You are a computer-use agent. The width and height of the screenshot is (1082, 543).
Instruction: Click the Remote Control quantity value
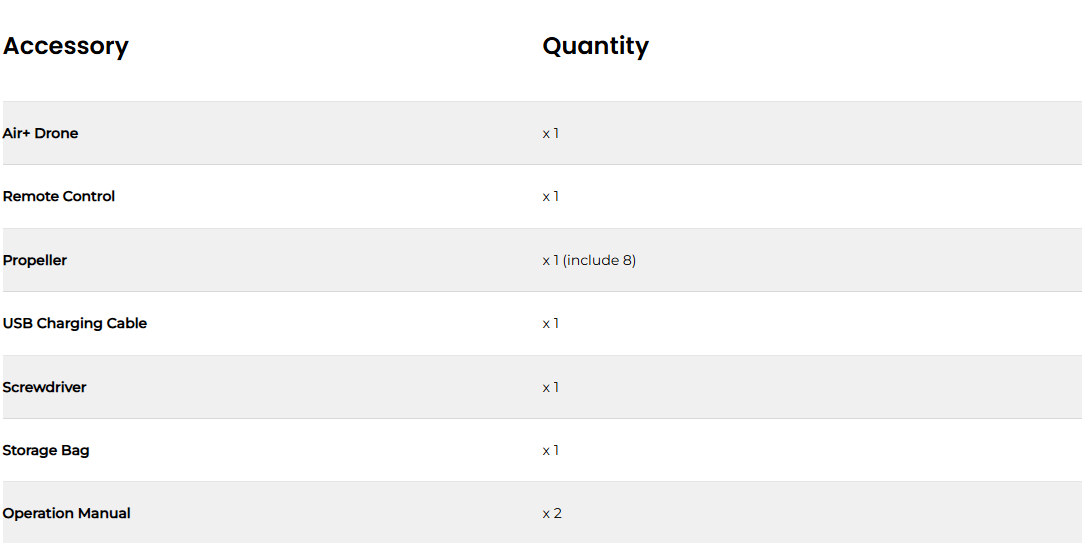point(551,196)
